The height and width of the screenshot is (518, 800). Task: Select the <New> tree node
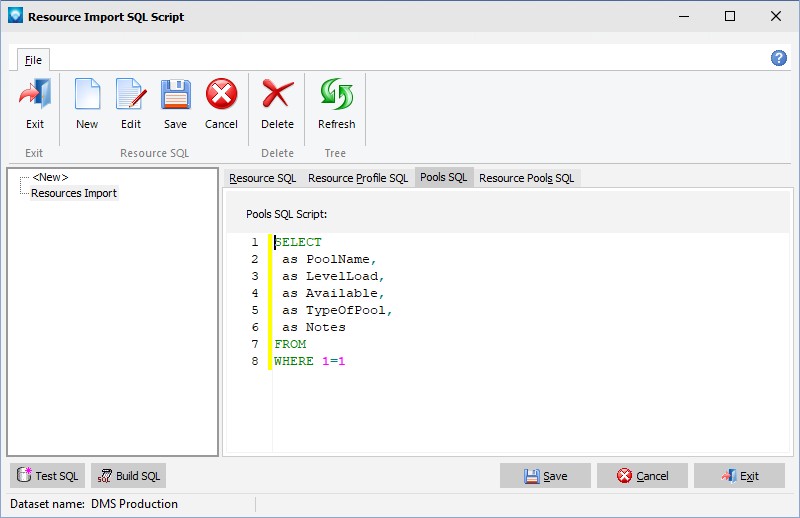pos(50,177)
